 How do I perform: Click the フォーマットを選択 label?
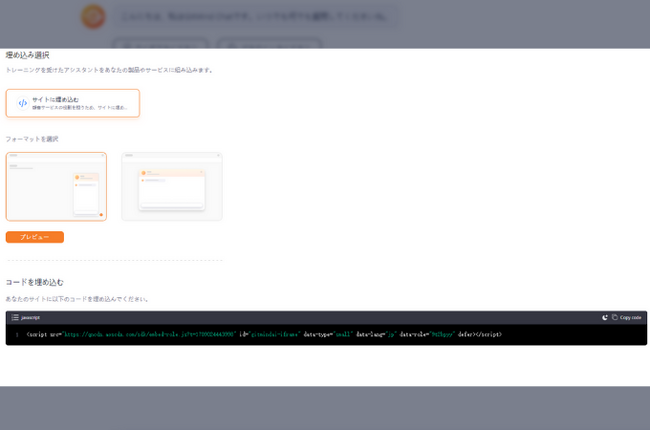(x=32, y=139)
